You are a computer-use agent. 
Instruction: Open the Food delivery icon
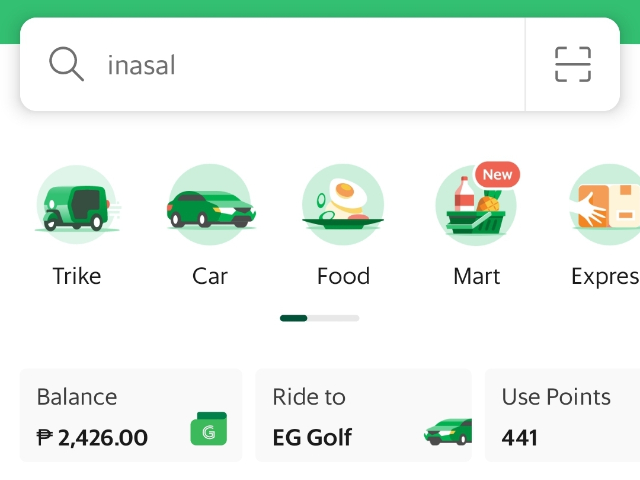[343, 204]
